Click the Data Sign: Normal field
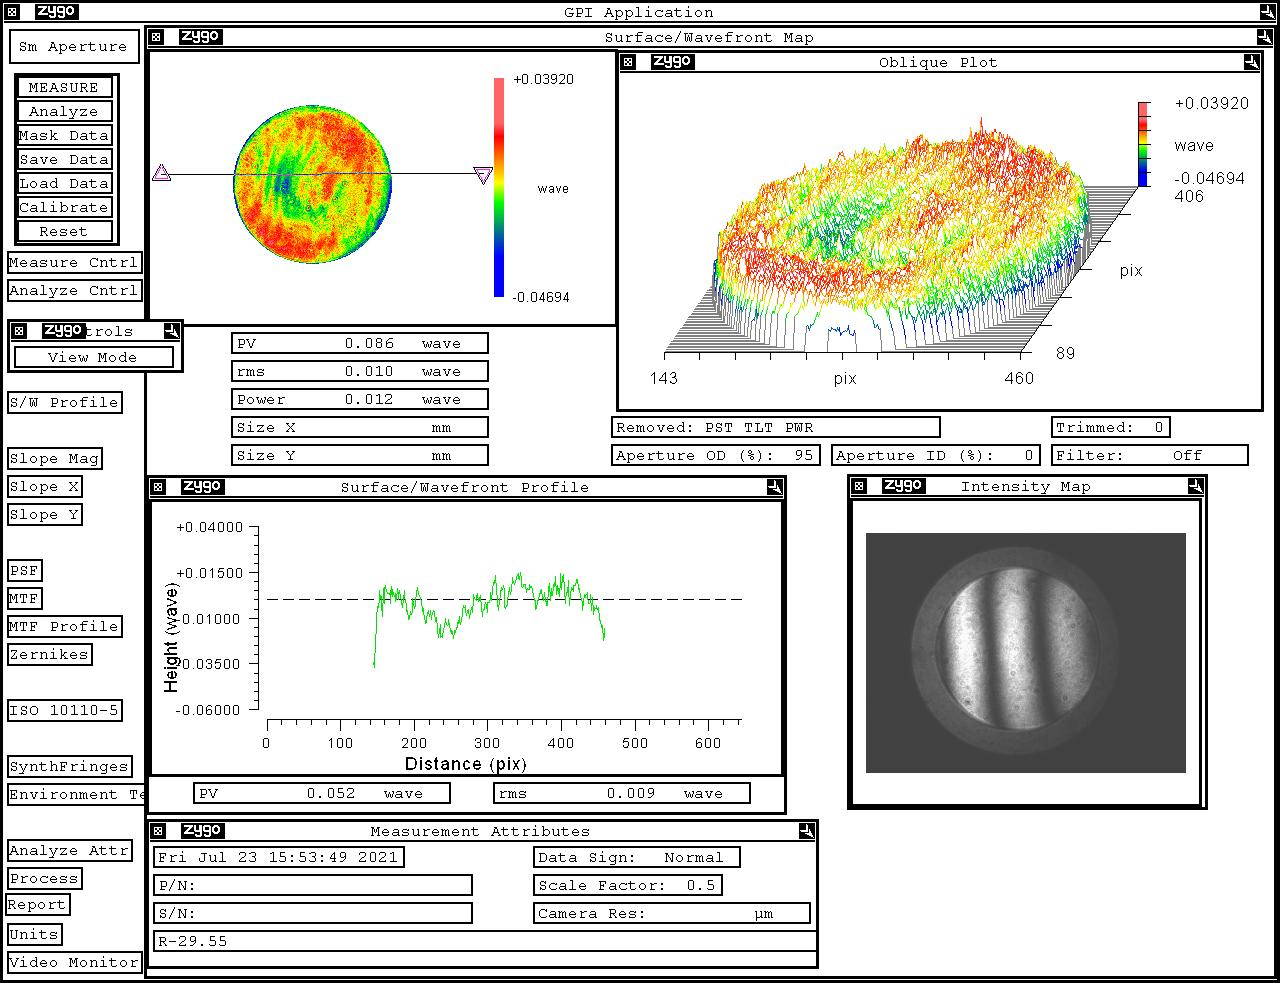Screen dimensions: 1280x983 (x=637, y=857)
